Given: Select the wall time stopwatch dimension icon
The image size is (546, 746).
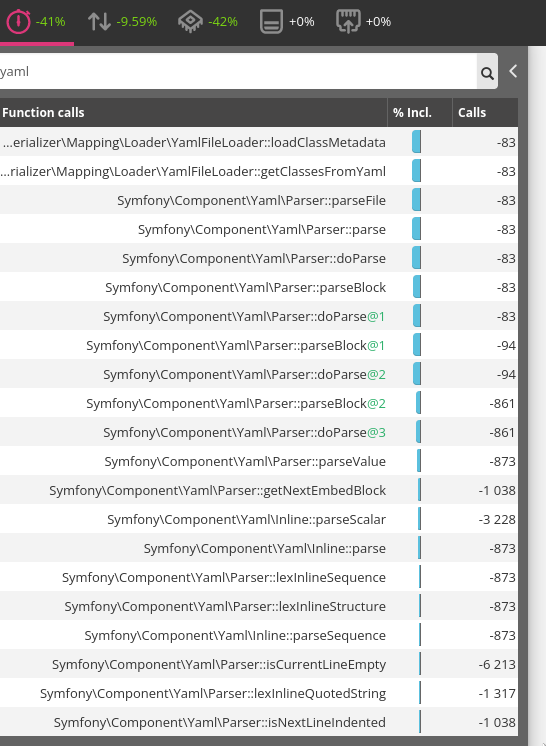Looking at the screenshot, I should pos(18,21).
